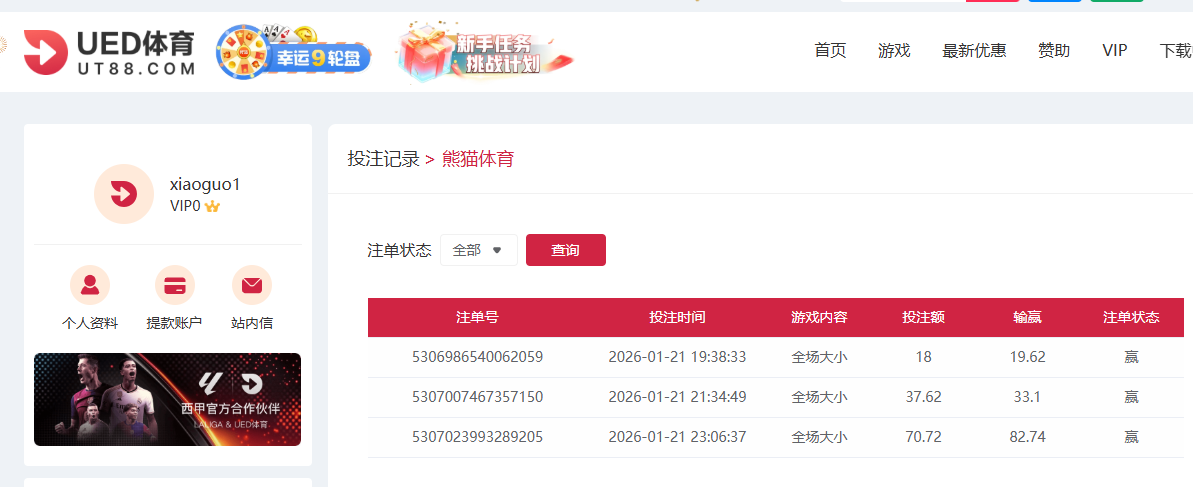Click the 游戏内容 column header
The height and width of the screenshot is (487, 1193).
[x=819, y=317]
